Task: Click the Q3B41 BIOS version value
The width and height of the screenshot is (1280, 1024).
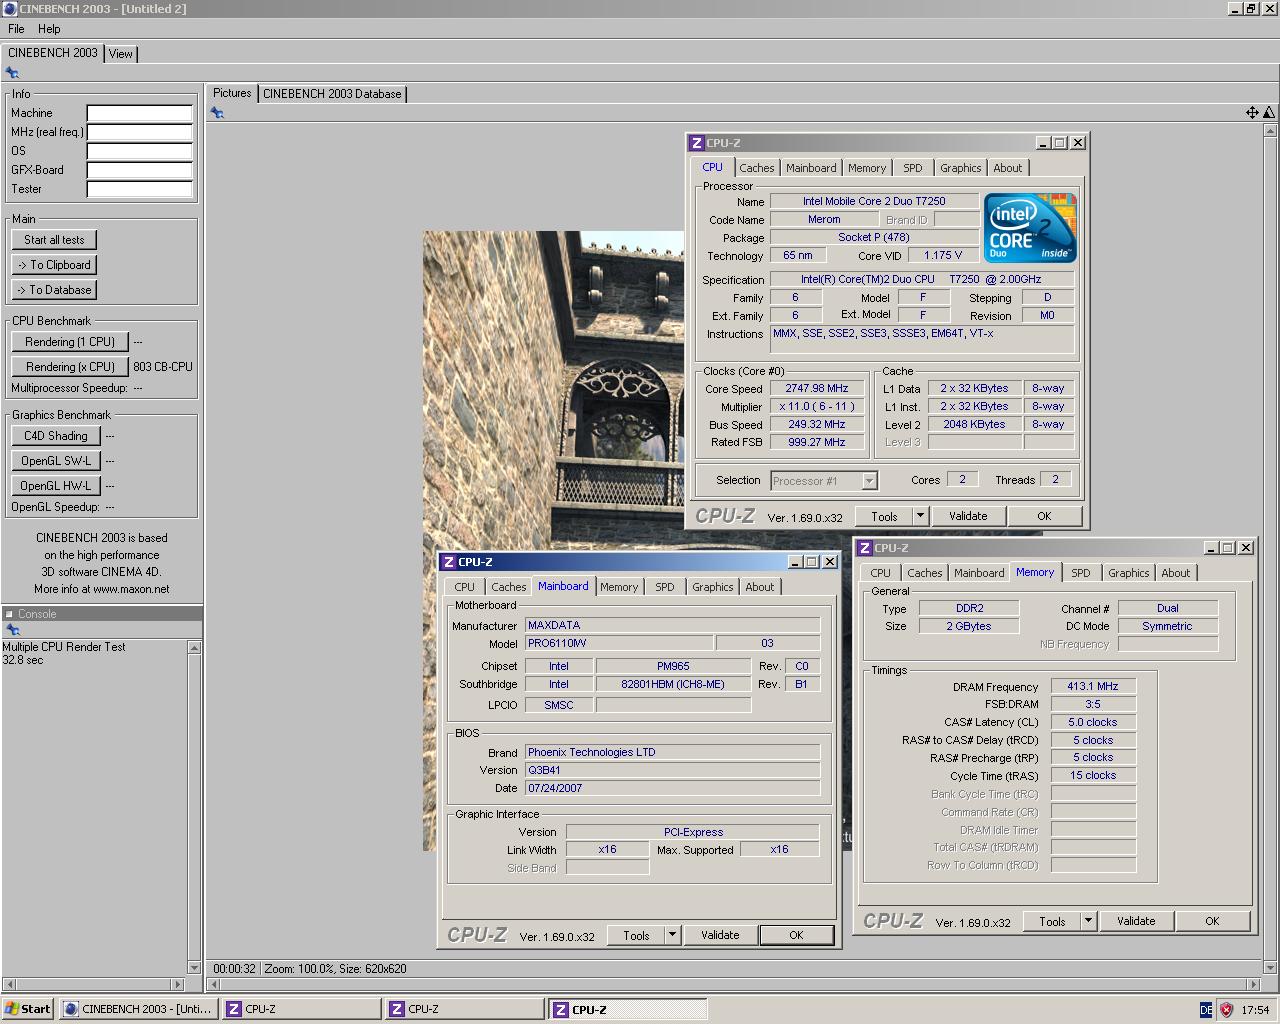Action: [672, 770]
